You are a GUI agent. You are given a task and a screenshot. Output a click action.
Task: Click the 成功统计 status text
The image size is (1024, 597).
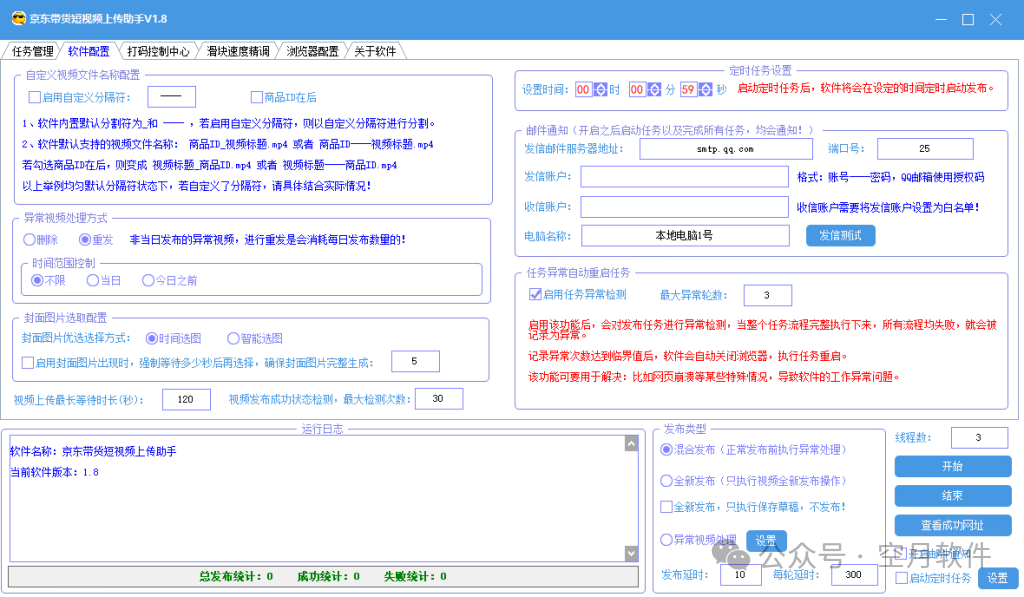[328, 576]
